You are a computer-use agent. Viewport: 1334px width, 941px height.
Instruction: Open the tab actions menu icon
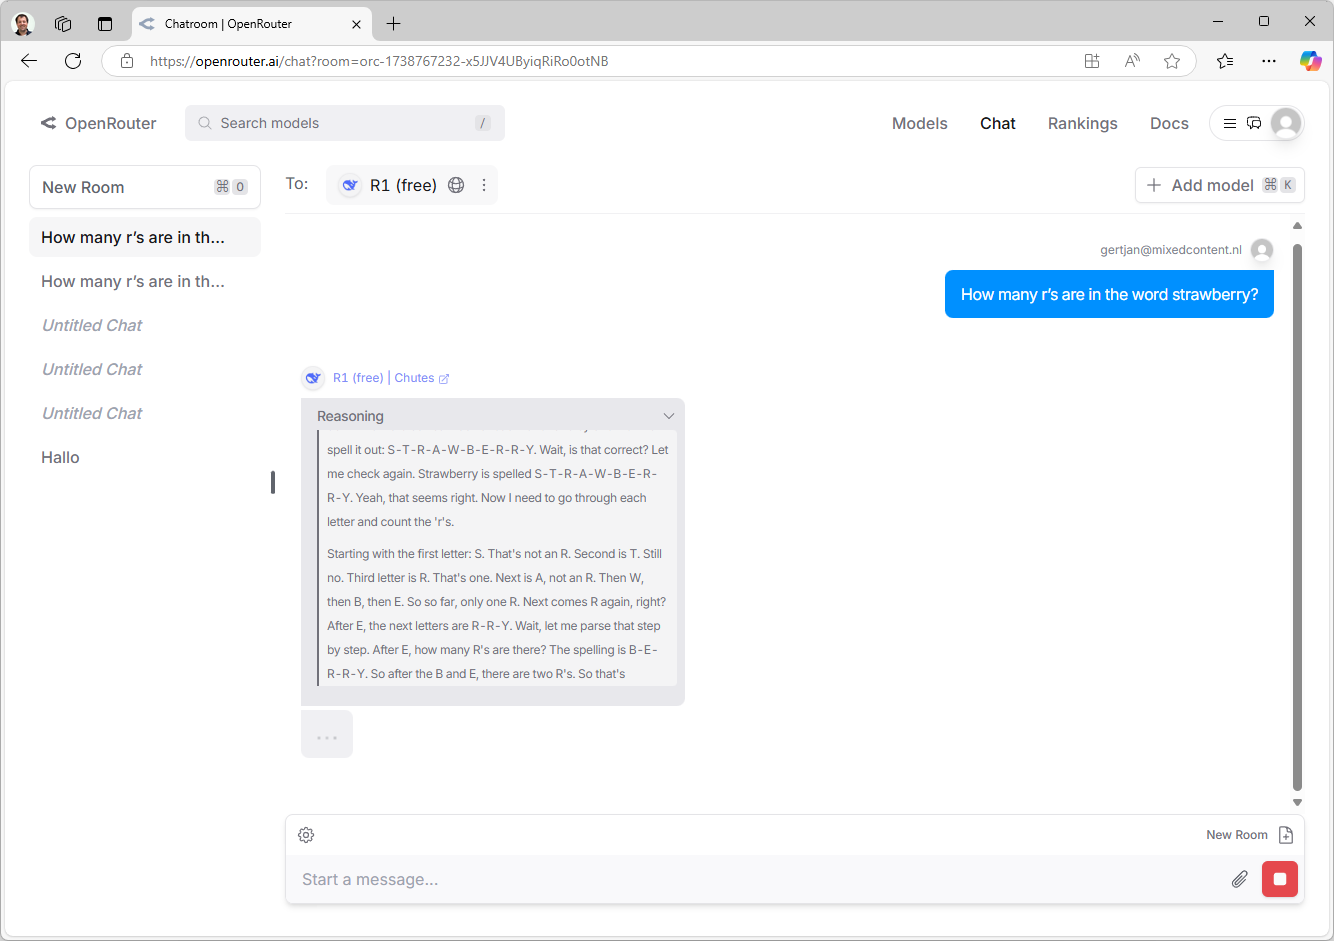pos(105,23)
